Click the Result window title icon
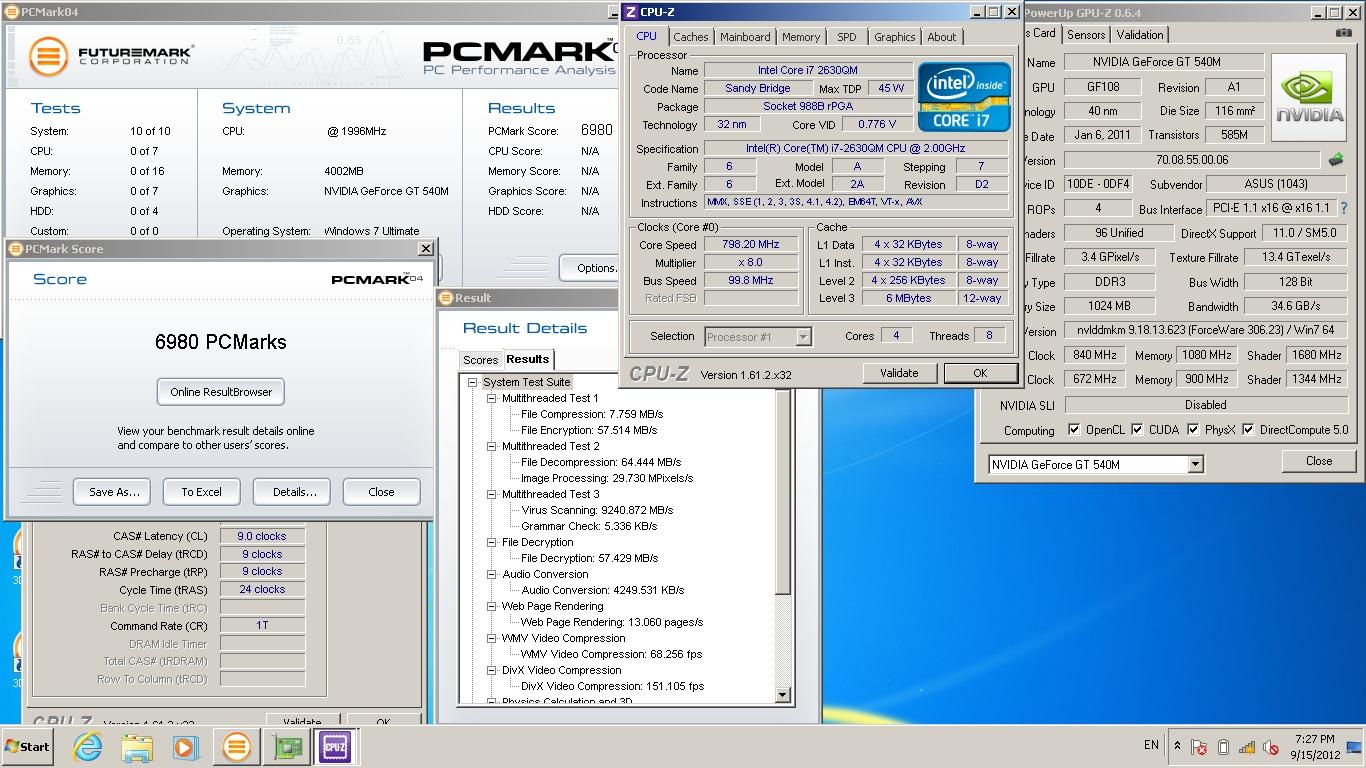Viewport: 1366px width, 768px height. [446, 297]
